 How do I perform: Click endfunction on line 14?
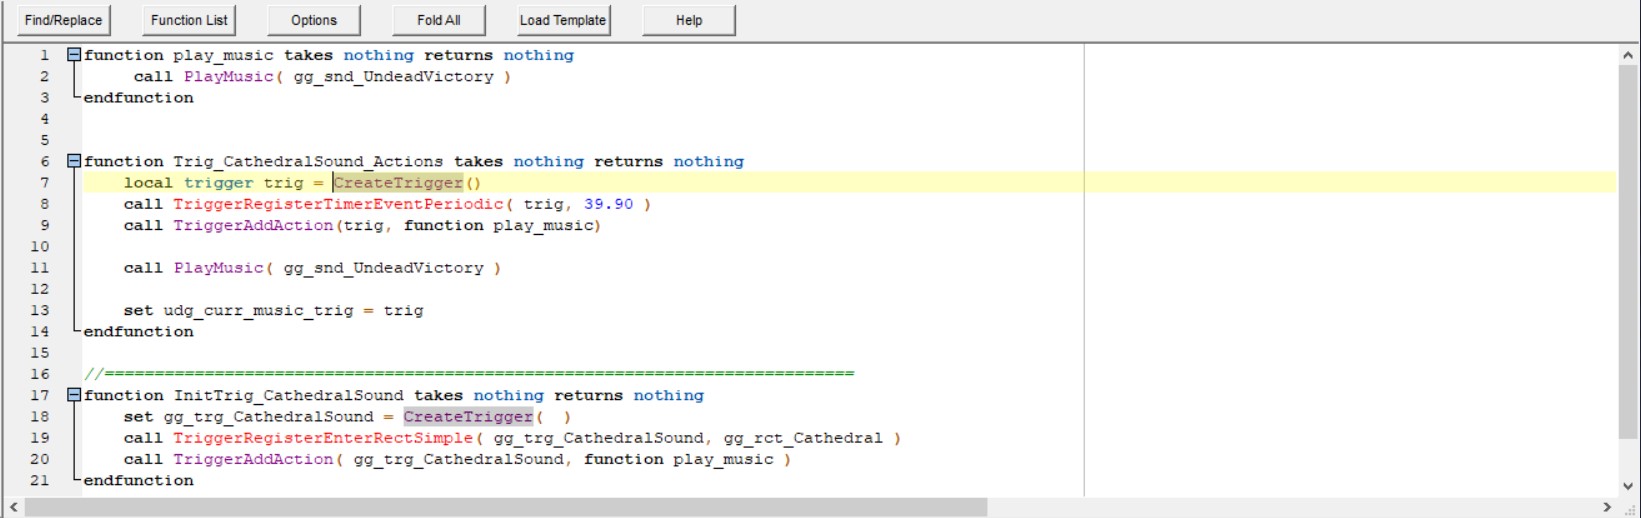click(x=138, y=332)
